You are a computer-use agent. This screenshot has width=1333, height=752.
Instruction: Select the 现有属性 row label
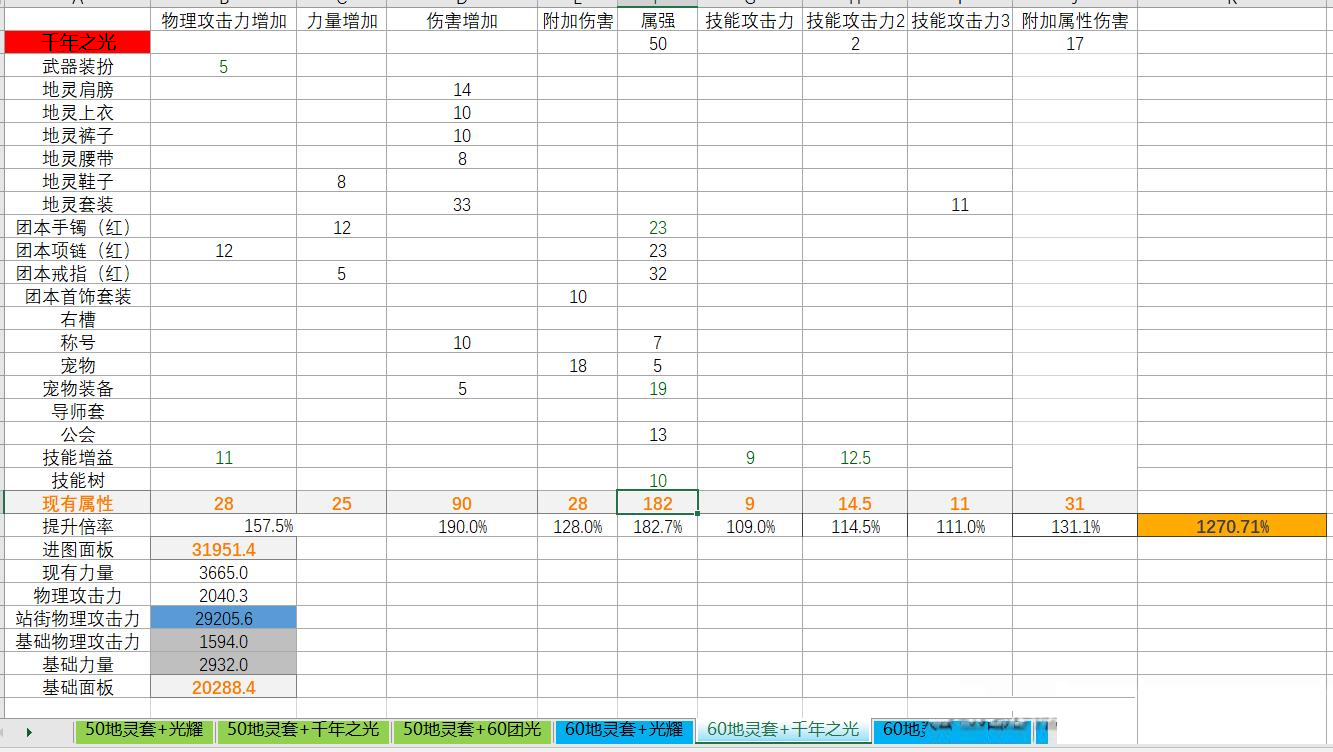pos(78,503)
